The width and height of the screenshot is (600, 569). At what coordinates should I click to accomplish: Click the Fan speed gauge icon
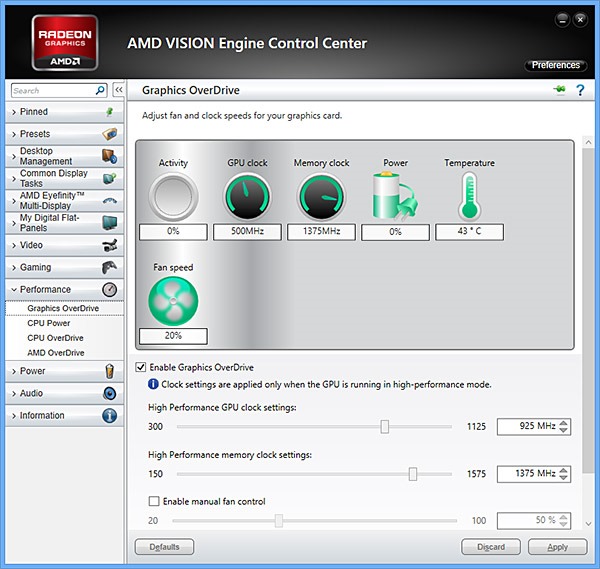point(174,300)
